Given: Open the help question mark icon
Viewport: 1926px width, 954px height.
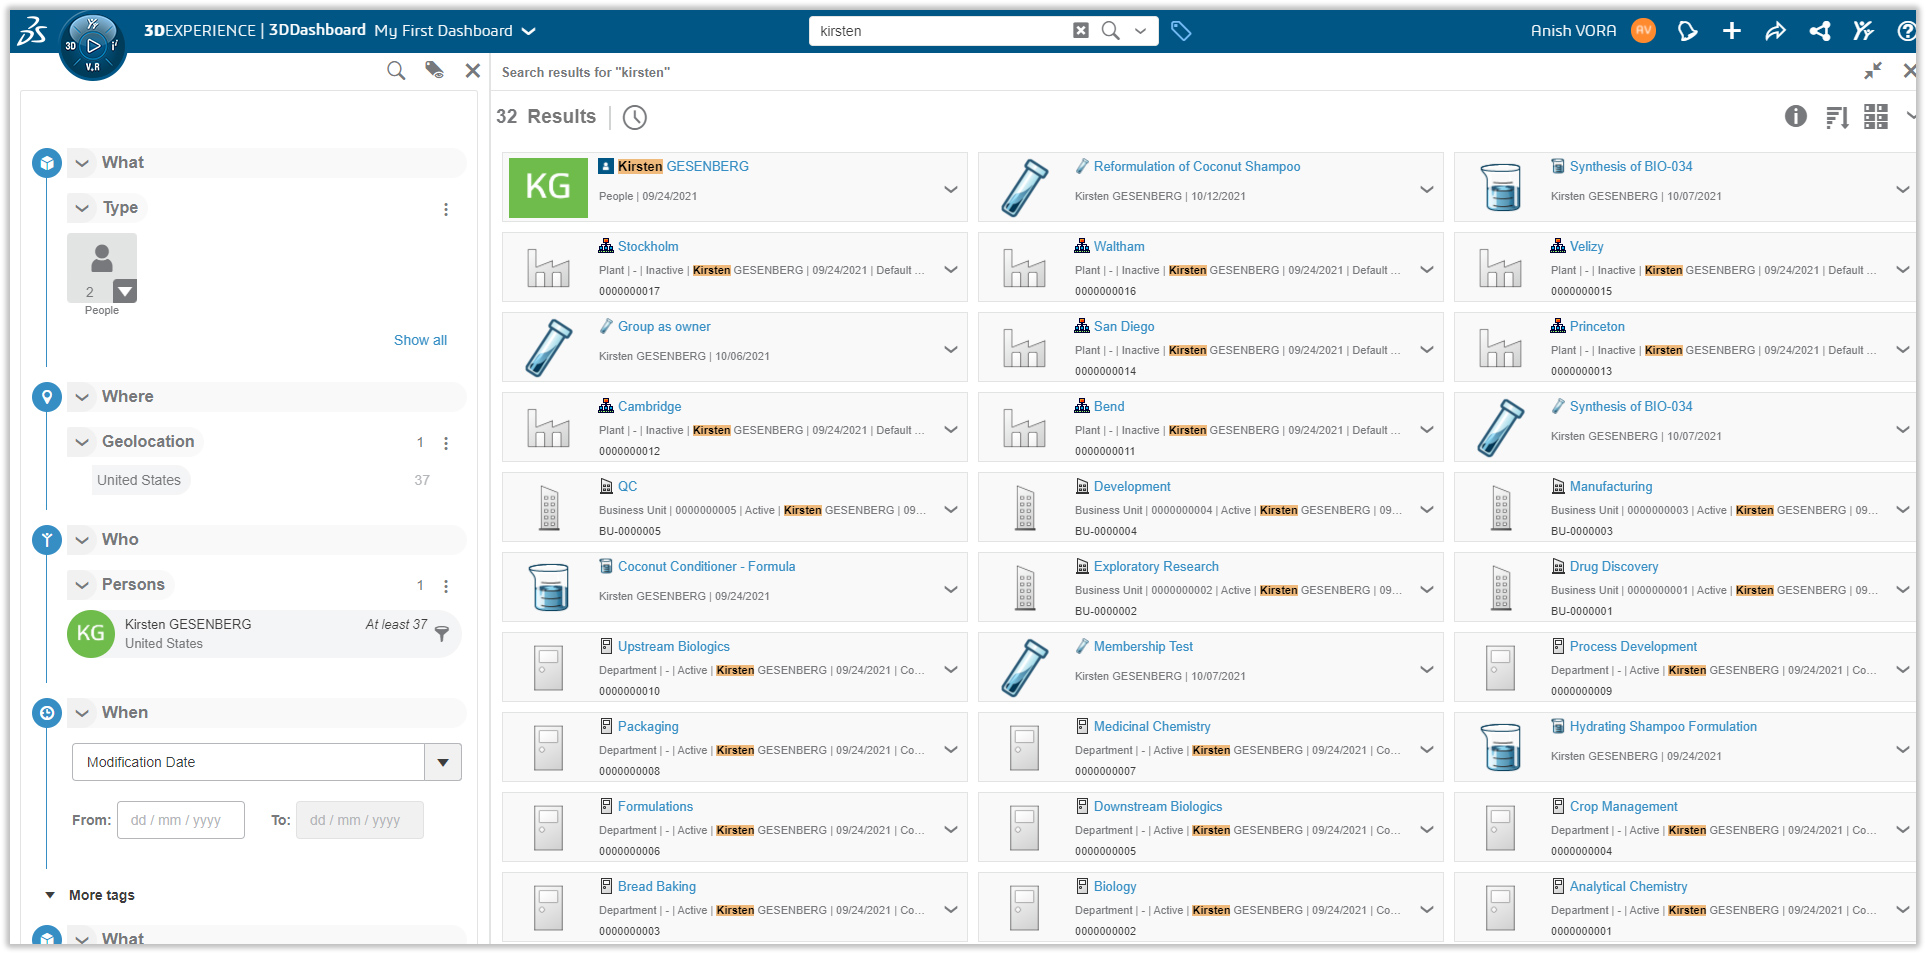Looking at the screenshot, I should tap(1906, 31).
